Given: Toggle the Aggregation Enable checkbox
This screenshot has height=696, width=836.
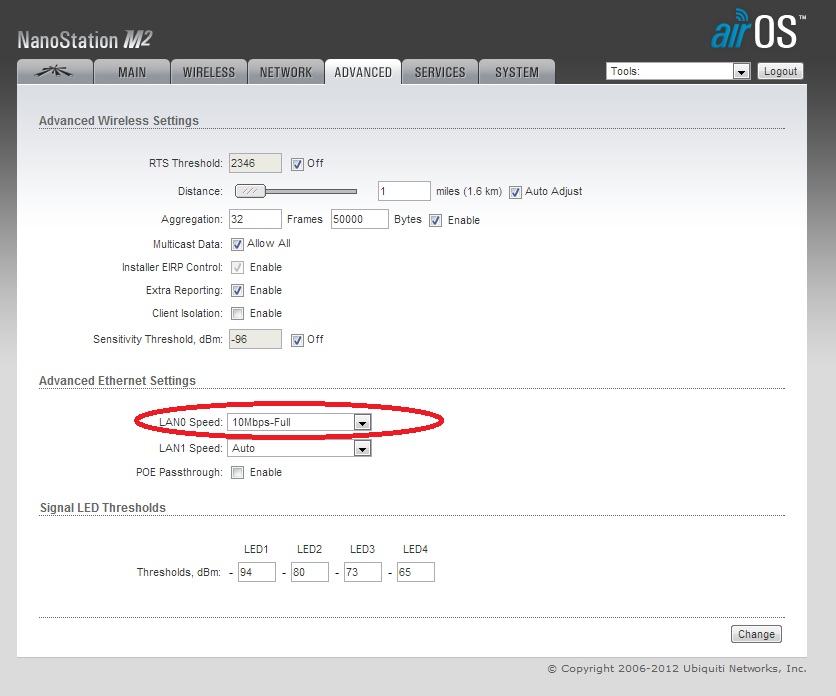Looking at the screenshot, I should coord(436,220).
